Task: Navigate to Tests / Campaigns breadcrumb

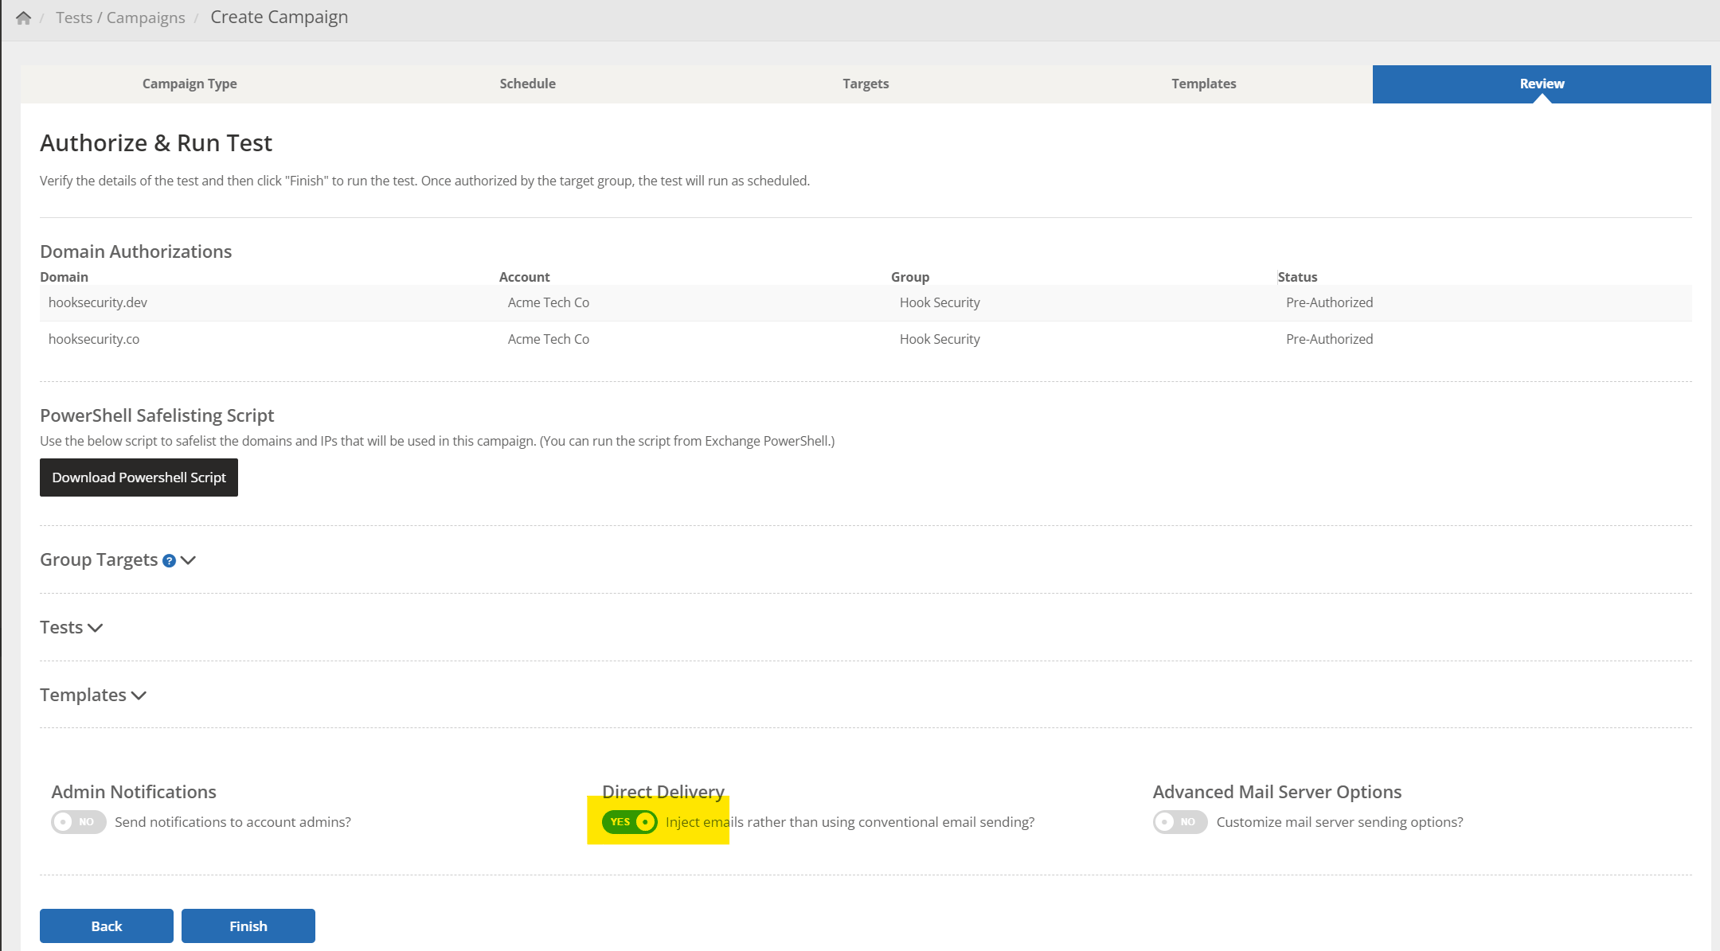Action: point(120,16)
